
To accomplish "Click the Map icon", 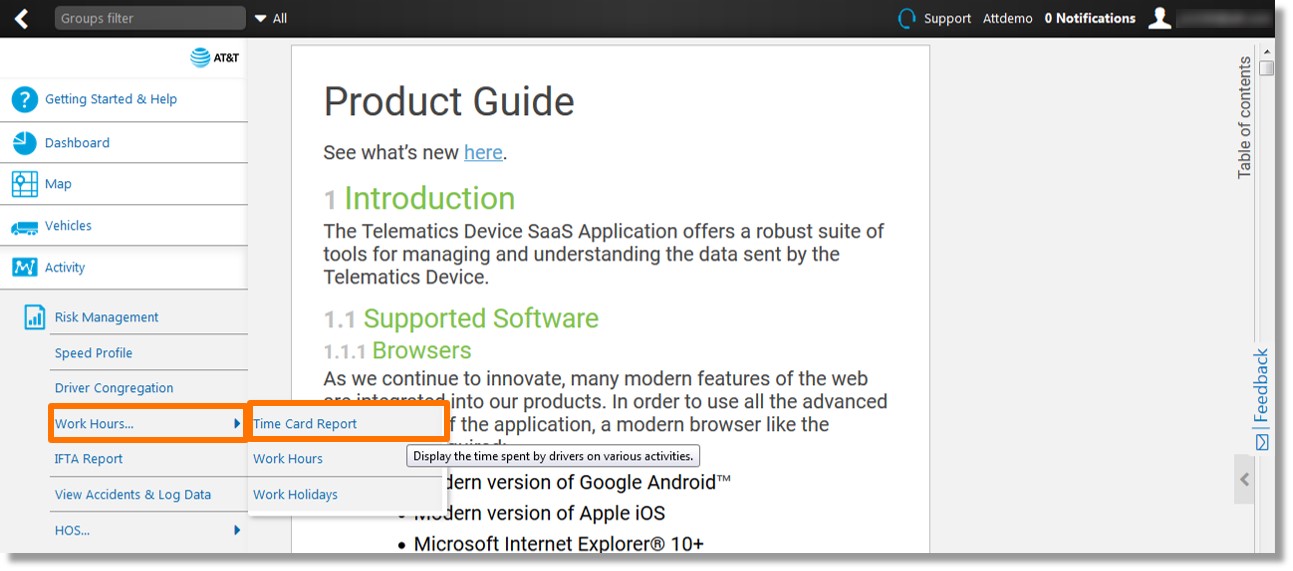I will tap(24, 184).
